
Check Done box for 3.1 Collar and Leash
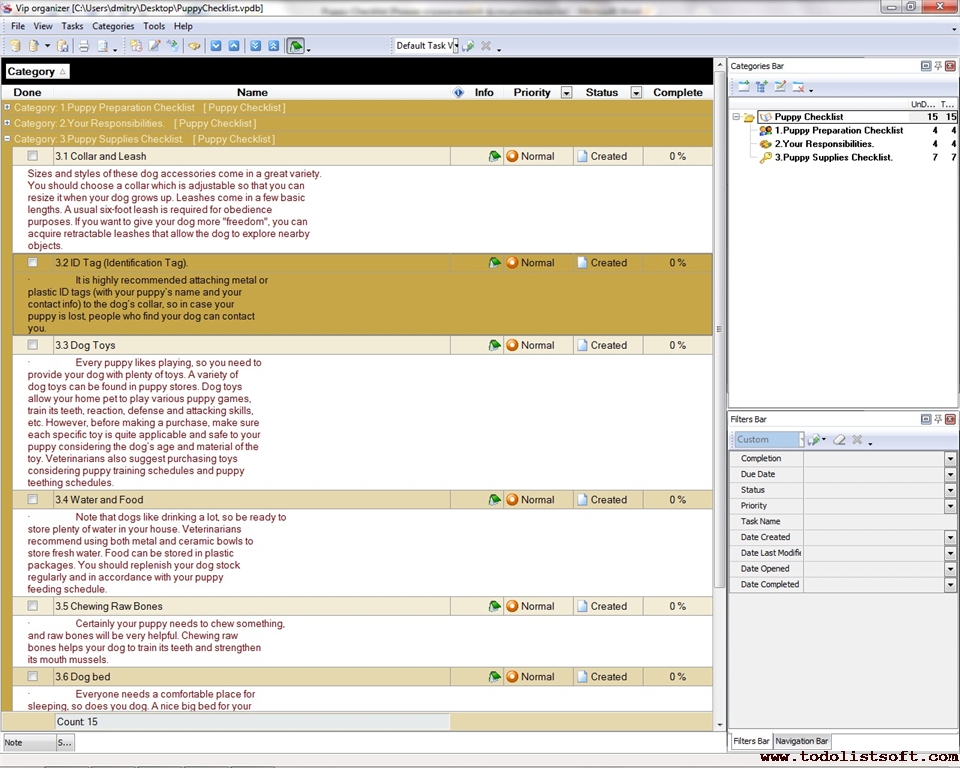point(33,156)
